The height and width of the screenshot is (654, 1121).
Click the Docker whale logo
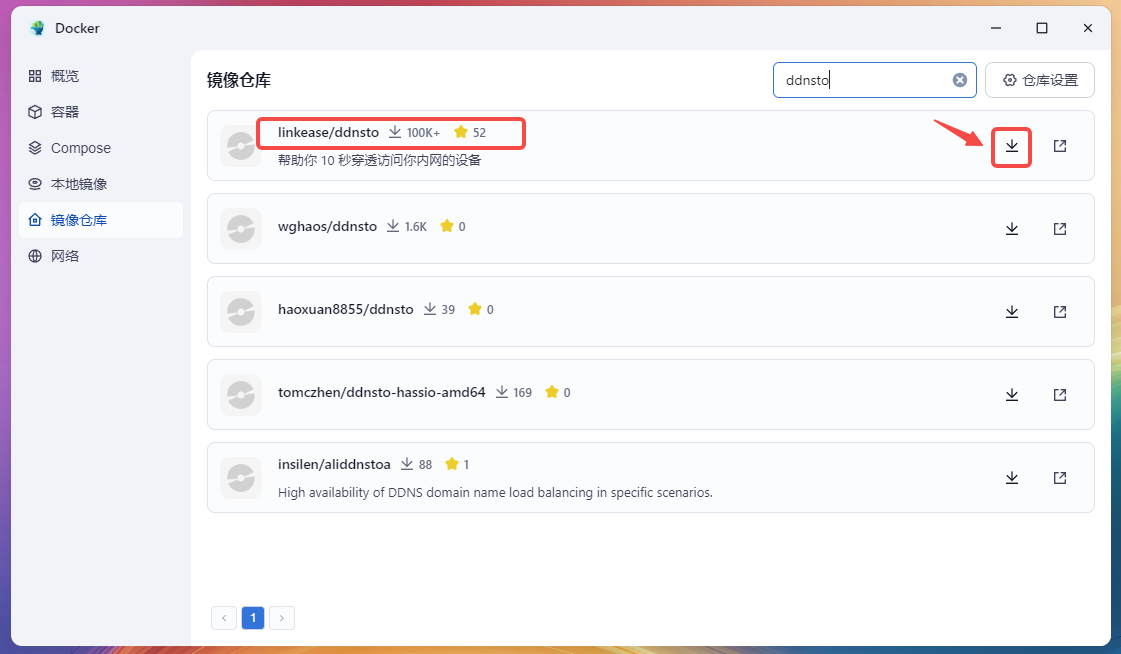37,28
